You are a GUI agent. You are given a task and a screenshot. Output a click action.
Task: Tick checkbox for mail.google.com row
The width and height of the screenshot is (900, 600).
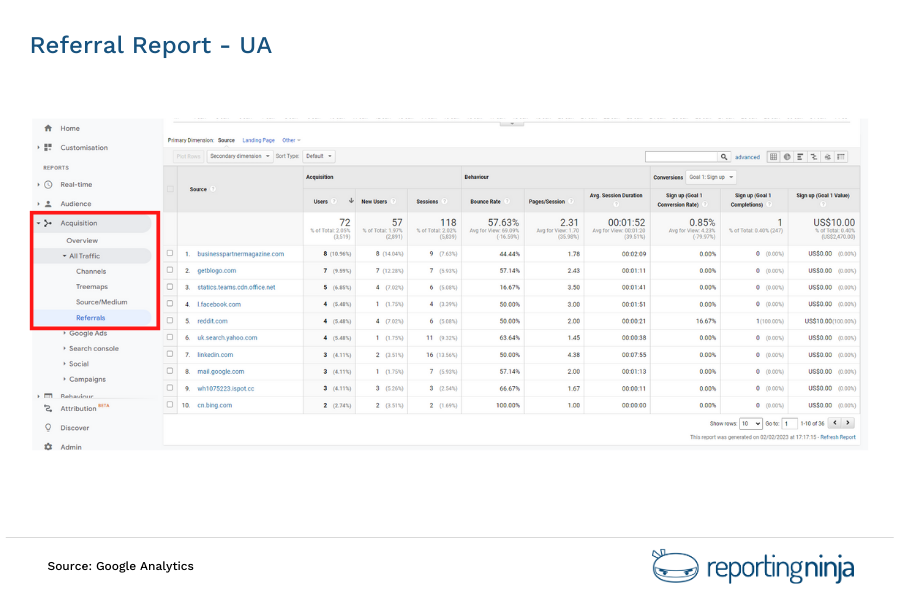[x=170, y=371]
